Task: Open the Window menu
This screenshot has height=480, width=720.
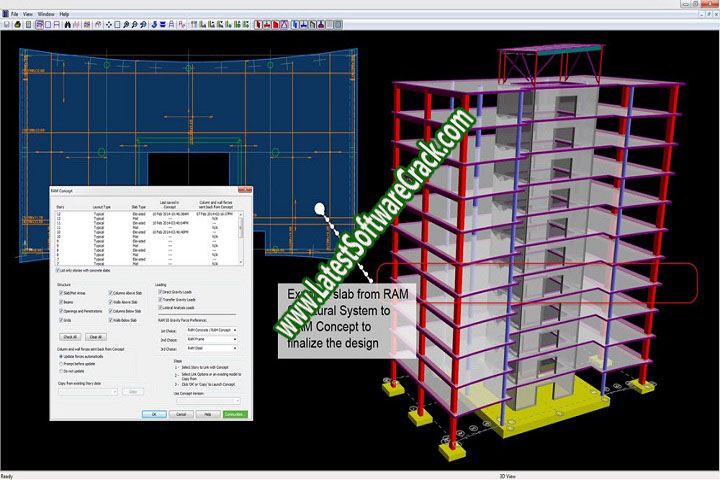Action: (x=46, y=14)
